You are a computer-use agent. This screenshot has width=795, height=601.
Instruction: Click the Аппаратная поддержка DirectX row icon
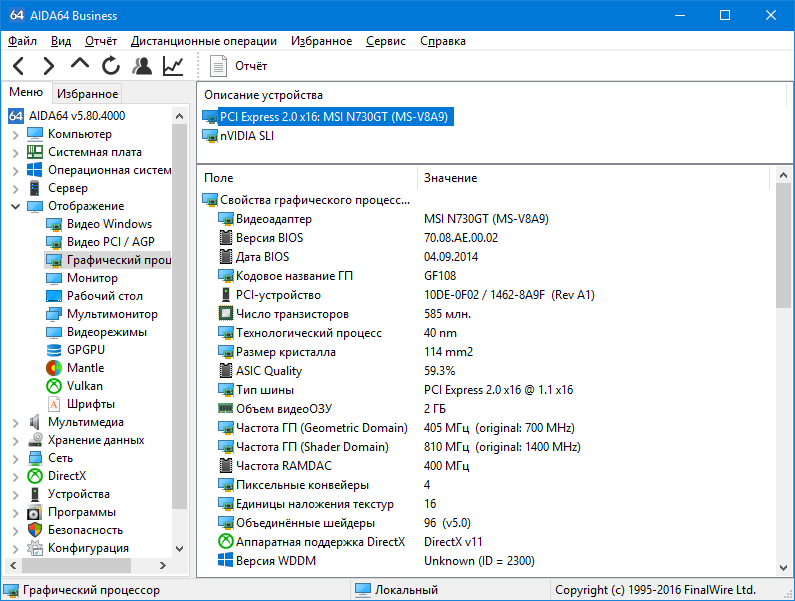point(225,542)
